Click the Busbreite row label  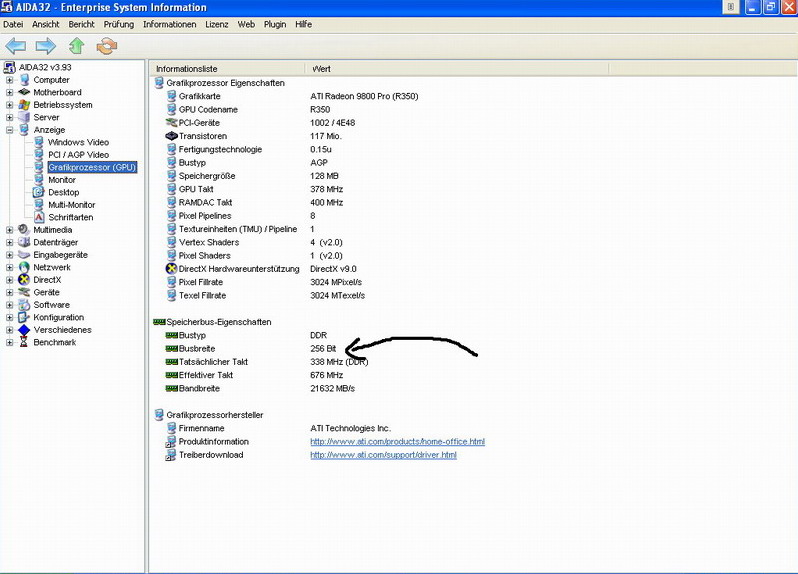[197, 349]
